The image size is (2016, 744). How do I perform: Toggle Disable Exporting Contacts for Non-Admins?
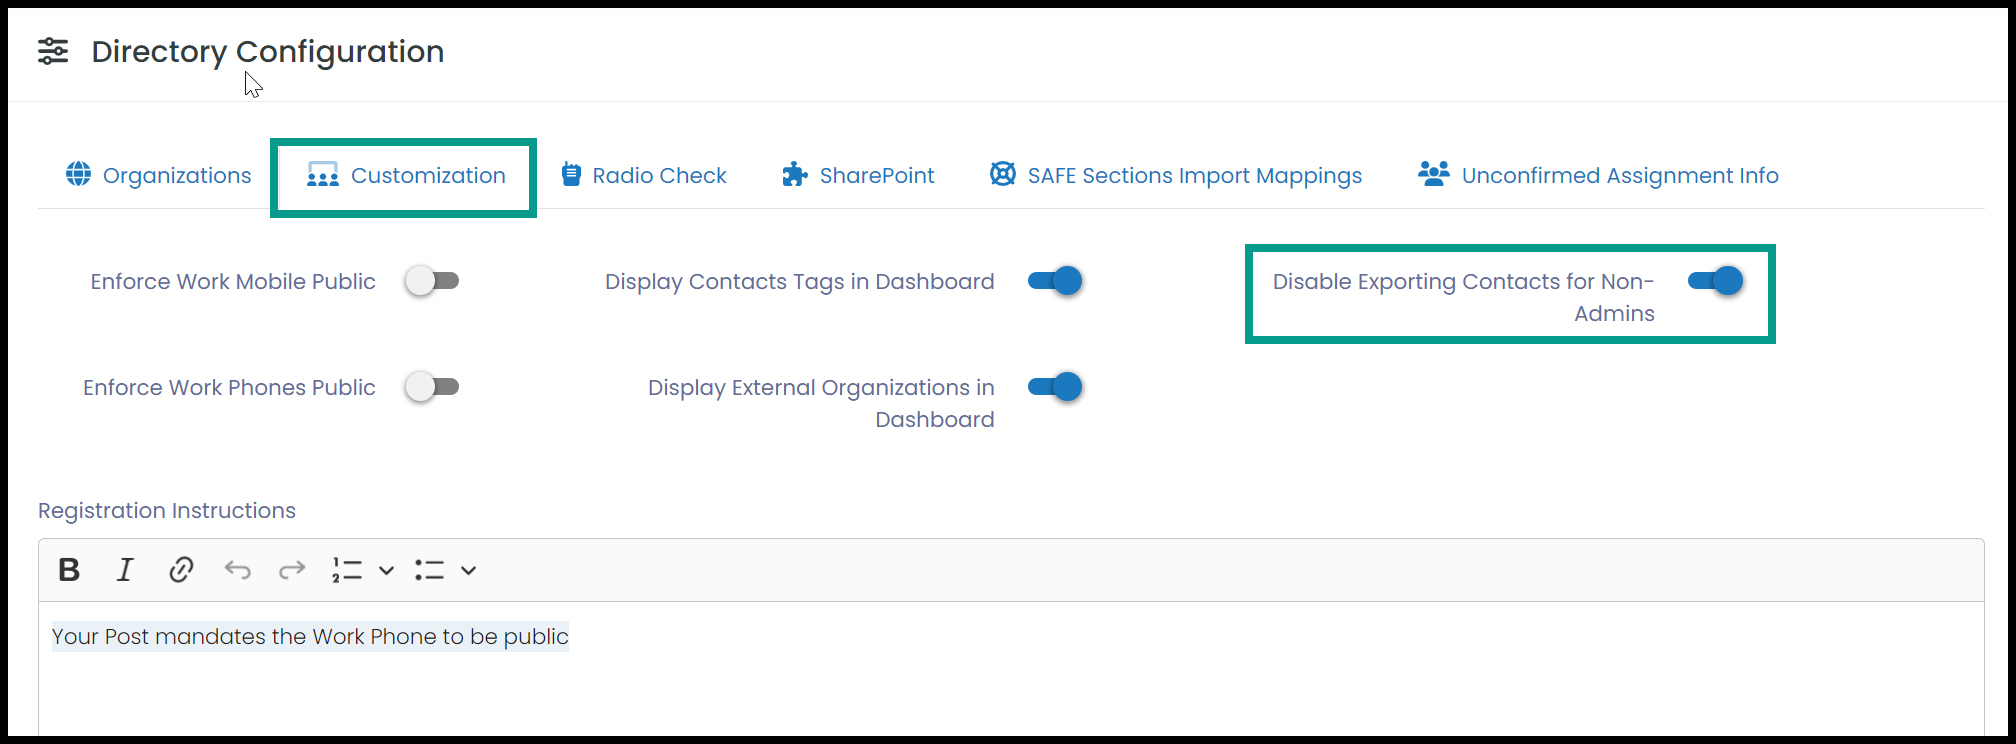click(1715, 281)
